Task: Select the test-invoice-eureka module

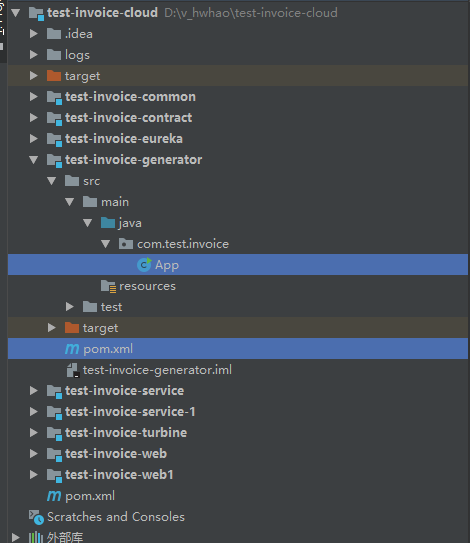Action: tap(124, 139)
